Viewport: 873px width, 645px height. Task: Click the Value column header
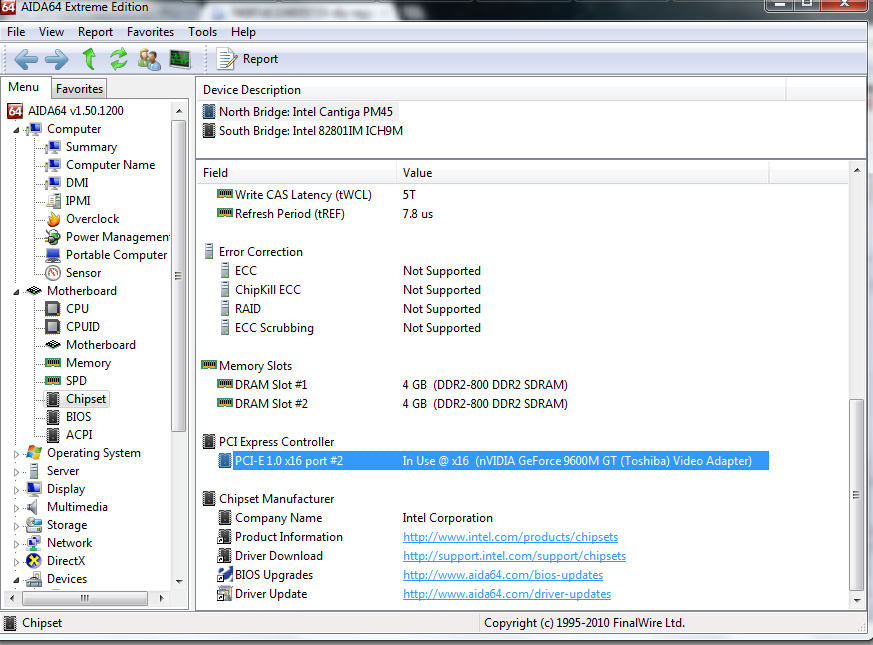click(583, 173)
